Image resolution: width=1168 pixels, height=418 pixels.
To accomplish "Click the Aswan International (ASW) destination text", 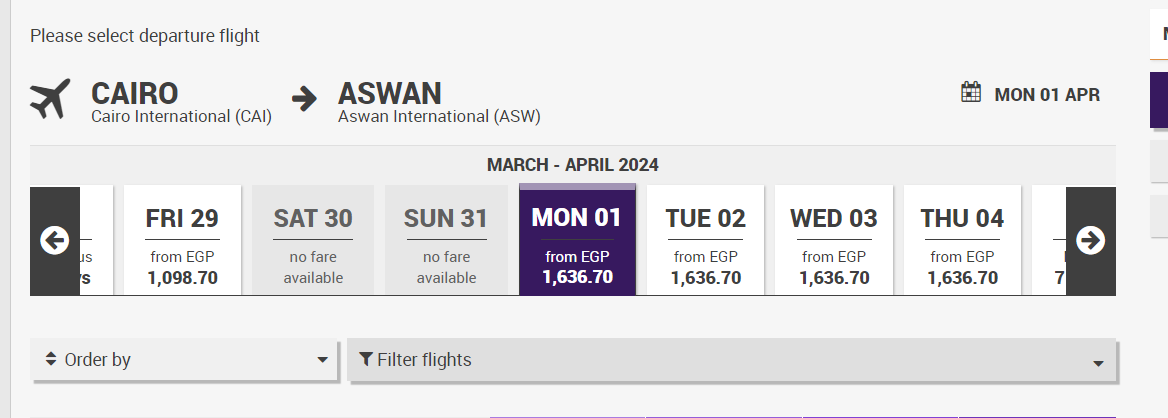I will (439, 117).
